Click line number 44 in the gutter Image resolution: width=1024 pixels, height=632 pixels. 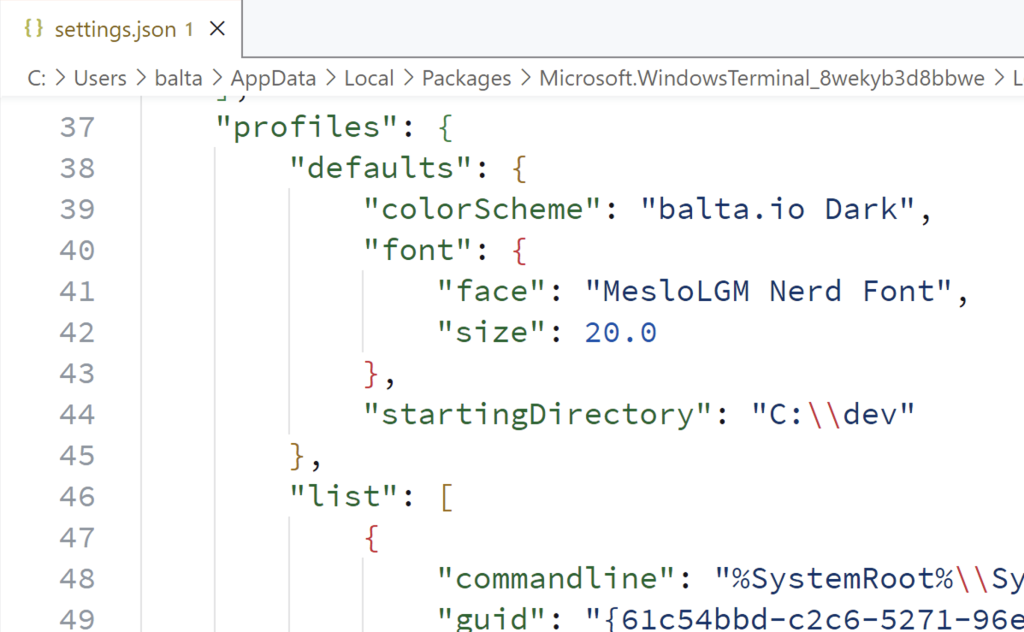click(77, 415)
